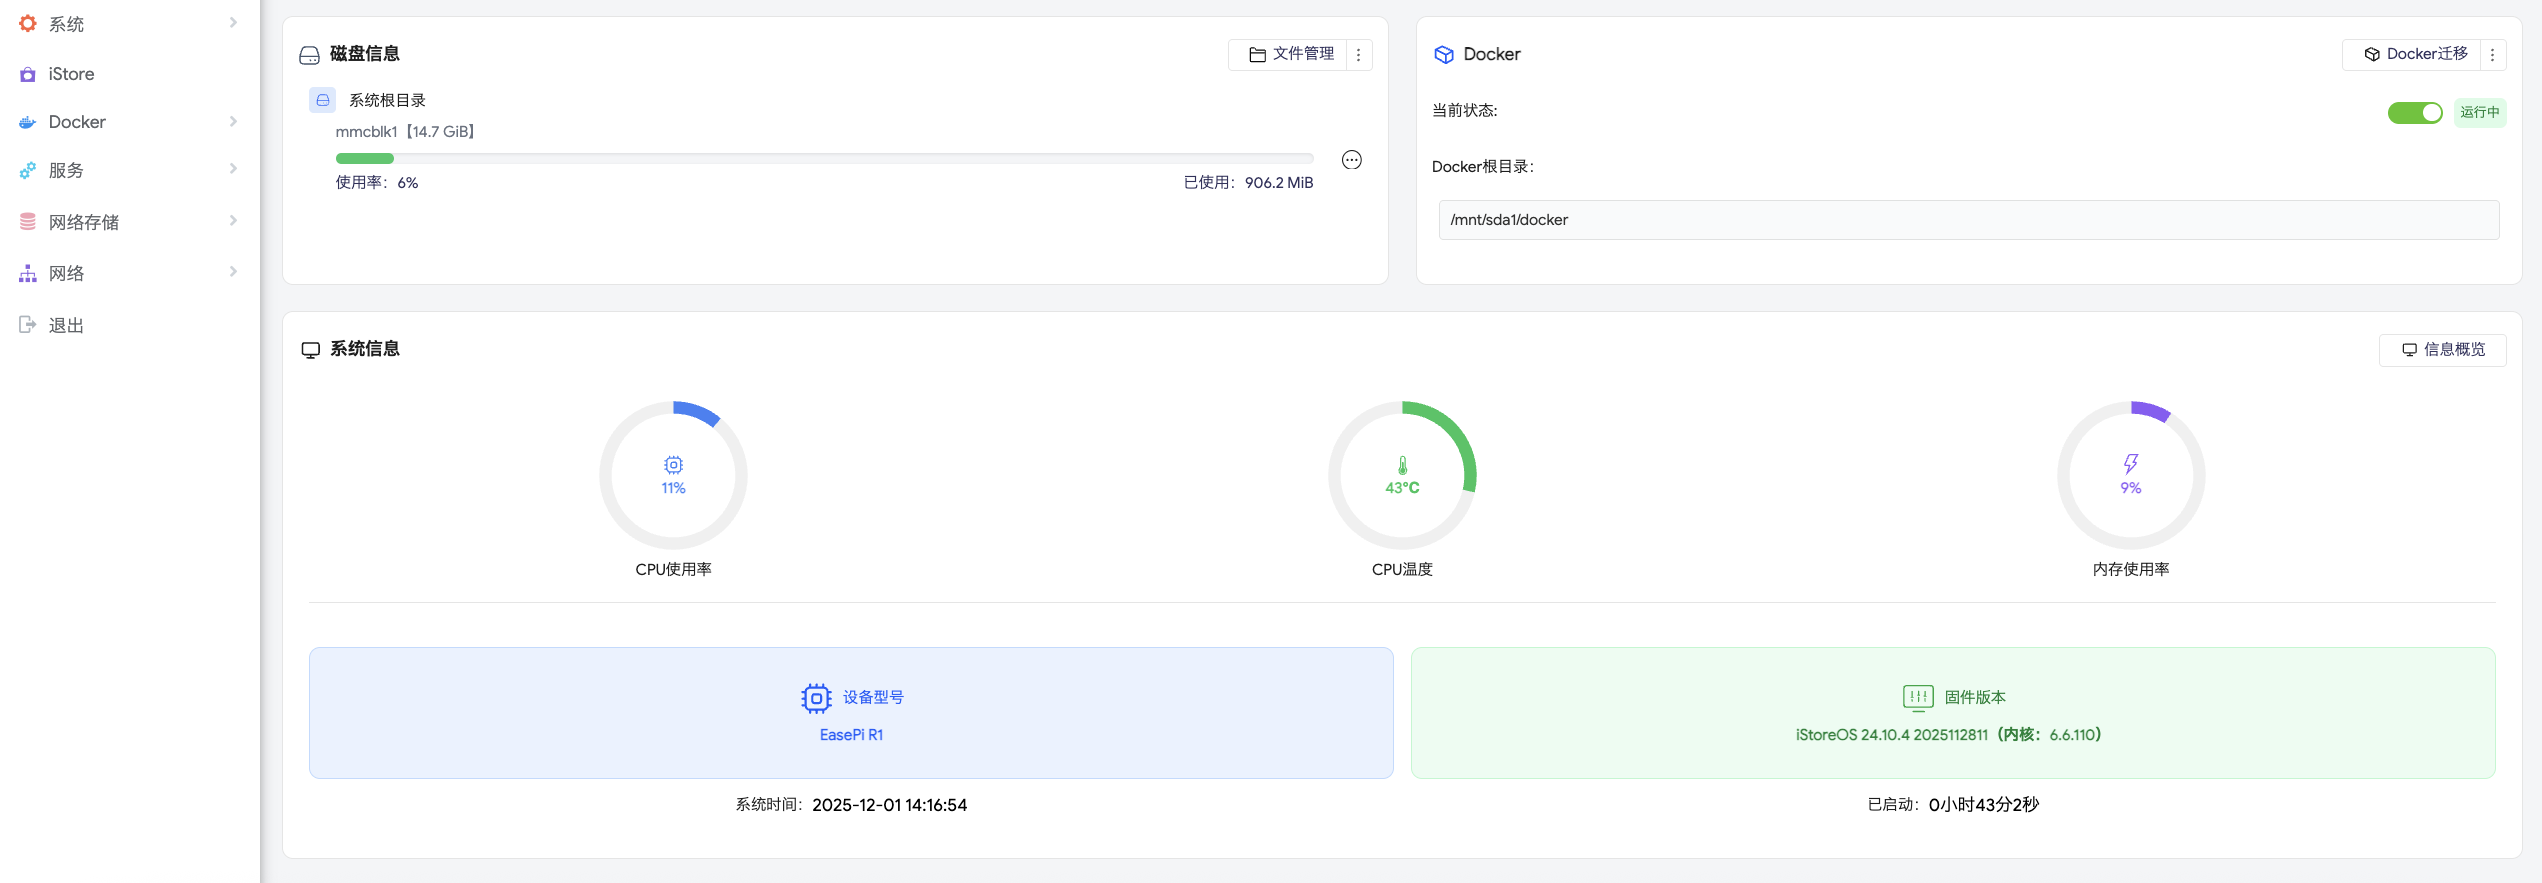Screen dimensions: 2542x883
Task: Click the disk usage progress bar
Action: tap(824, 159)
